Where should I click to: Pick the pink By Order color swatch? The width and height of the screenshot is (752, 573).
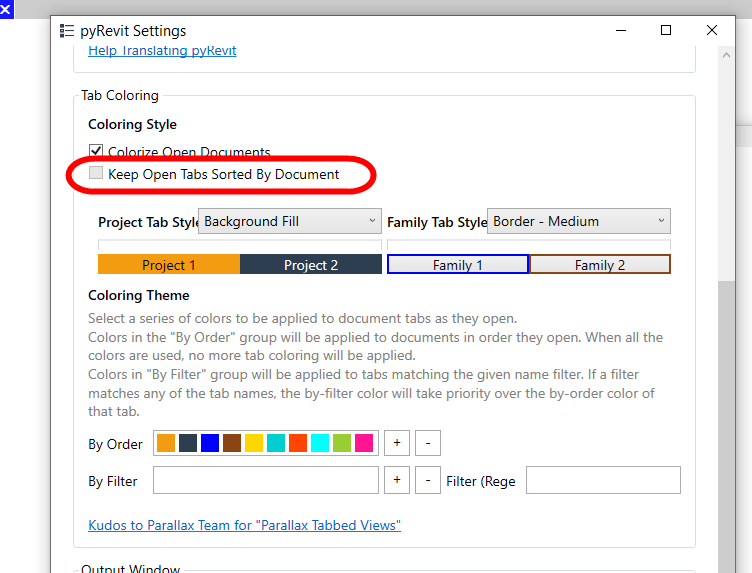pos(364,443)
